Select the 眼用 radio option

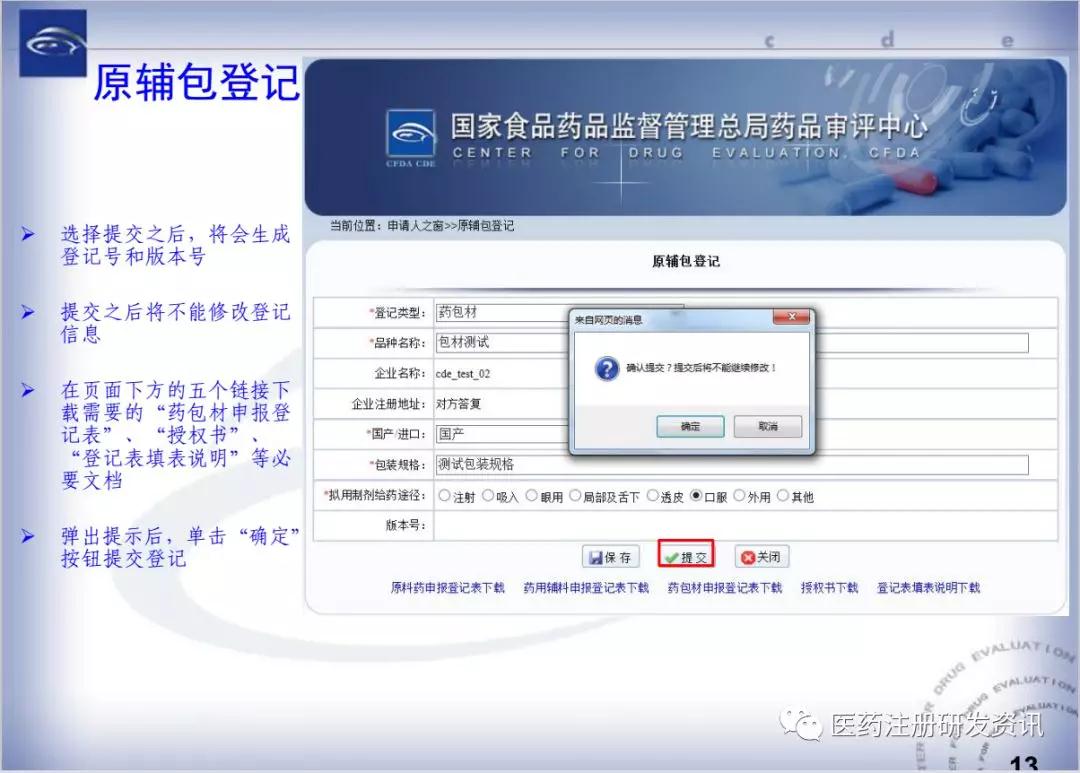532,496
